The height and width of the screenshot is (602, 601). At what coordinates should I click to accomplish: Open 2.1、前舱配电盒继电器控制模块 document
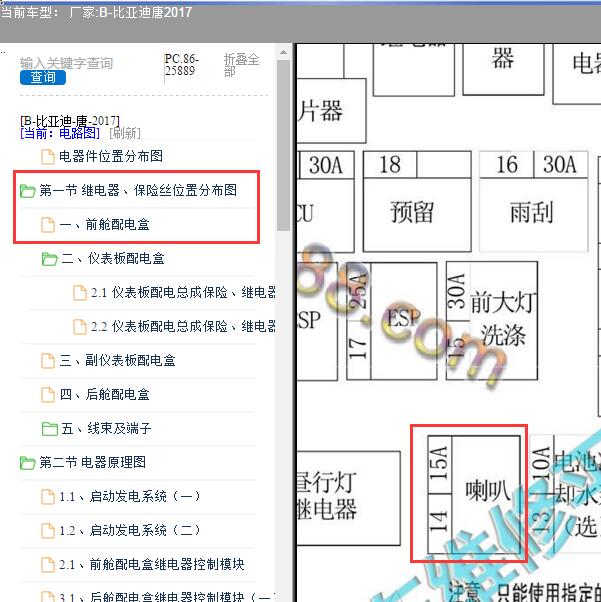coord(152,564)
